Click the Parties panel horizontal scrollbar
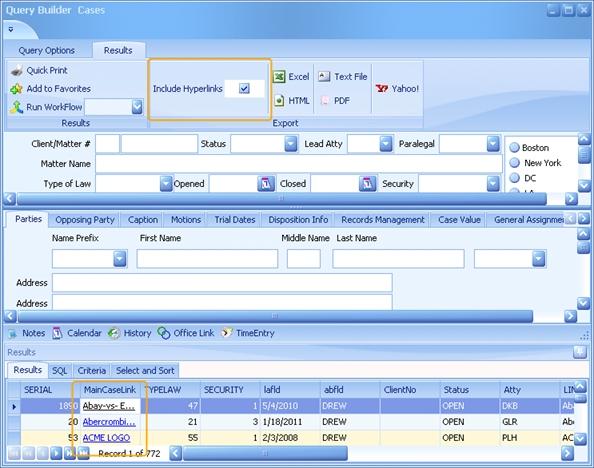Screen dimensions: 594x468 tap(275, 316)
